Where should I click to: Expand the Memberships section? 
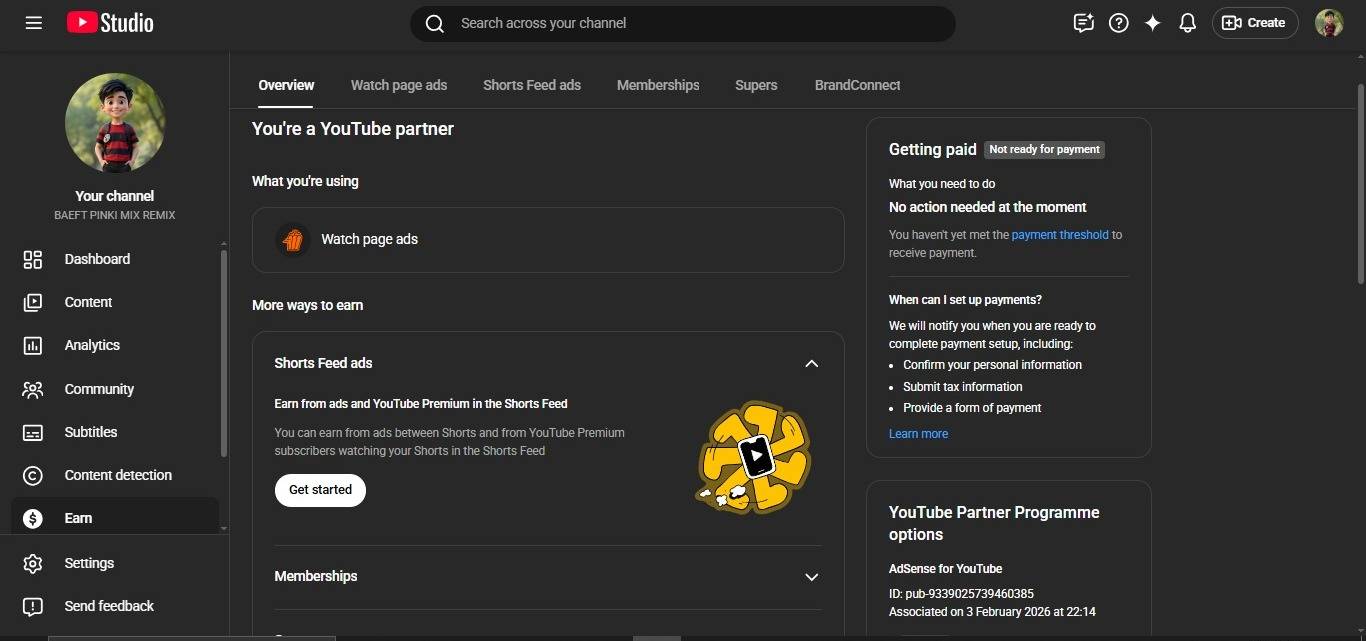(x=811, y=577)
